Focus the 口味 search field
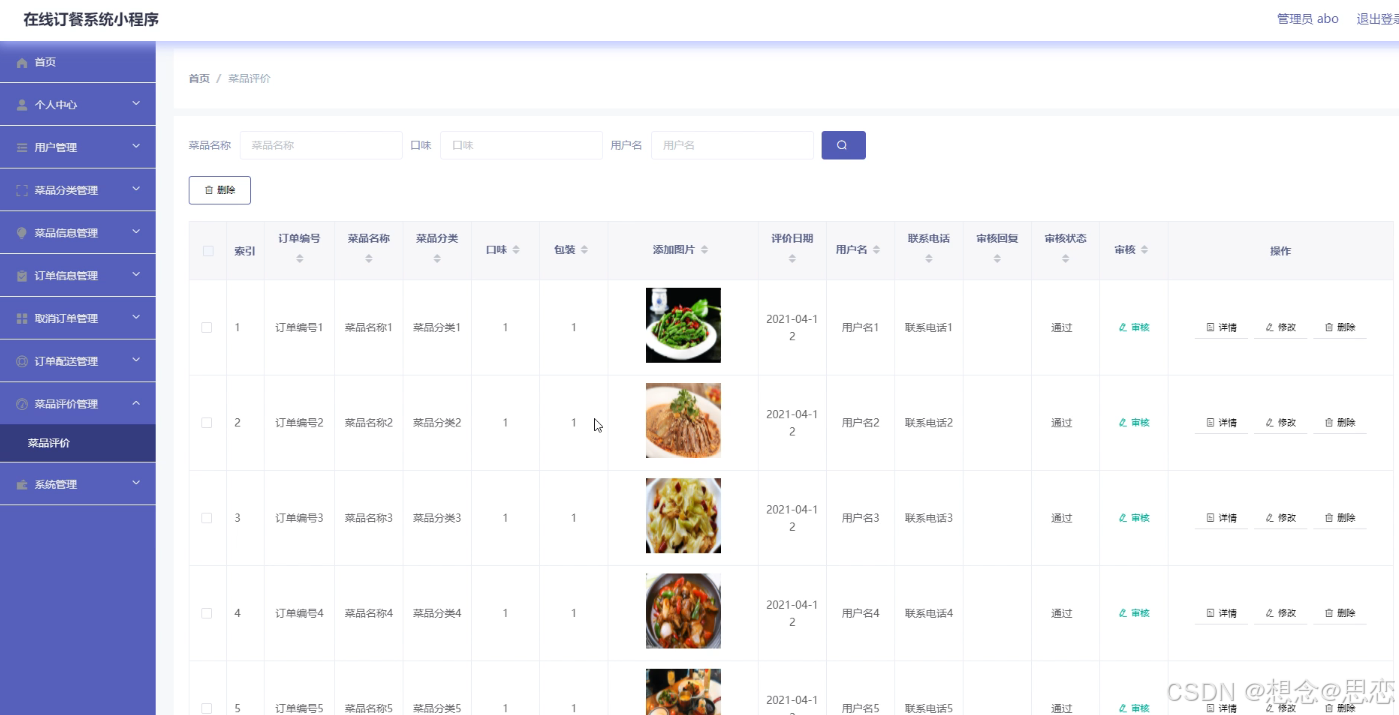This screenshot has width=1399, height=715. coord(521,145)
